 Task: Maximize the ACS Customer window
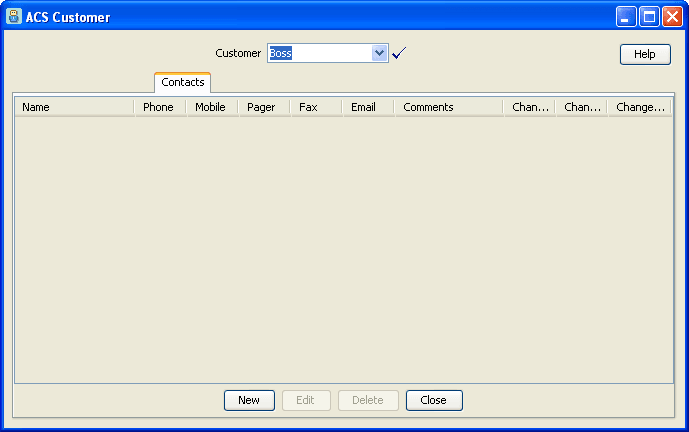point(649,17)
